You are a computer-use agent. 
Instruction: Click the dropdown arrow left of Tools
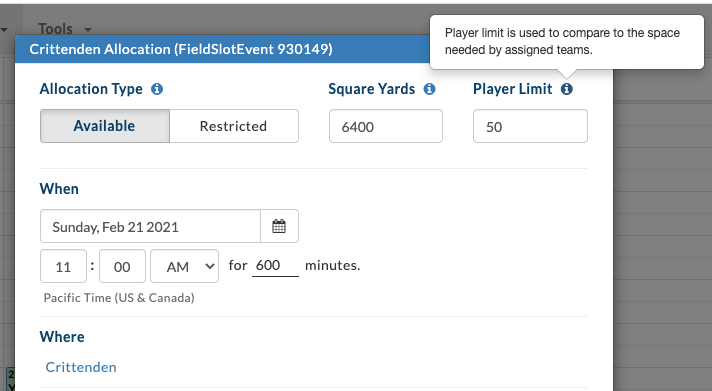tap(4, 30)
